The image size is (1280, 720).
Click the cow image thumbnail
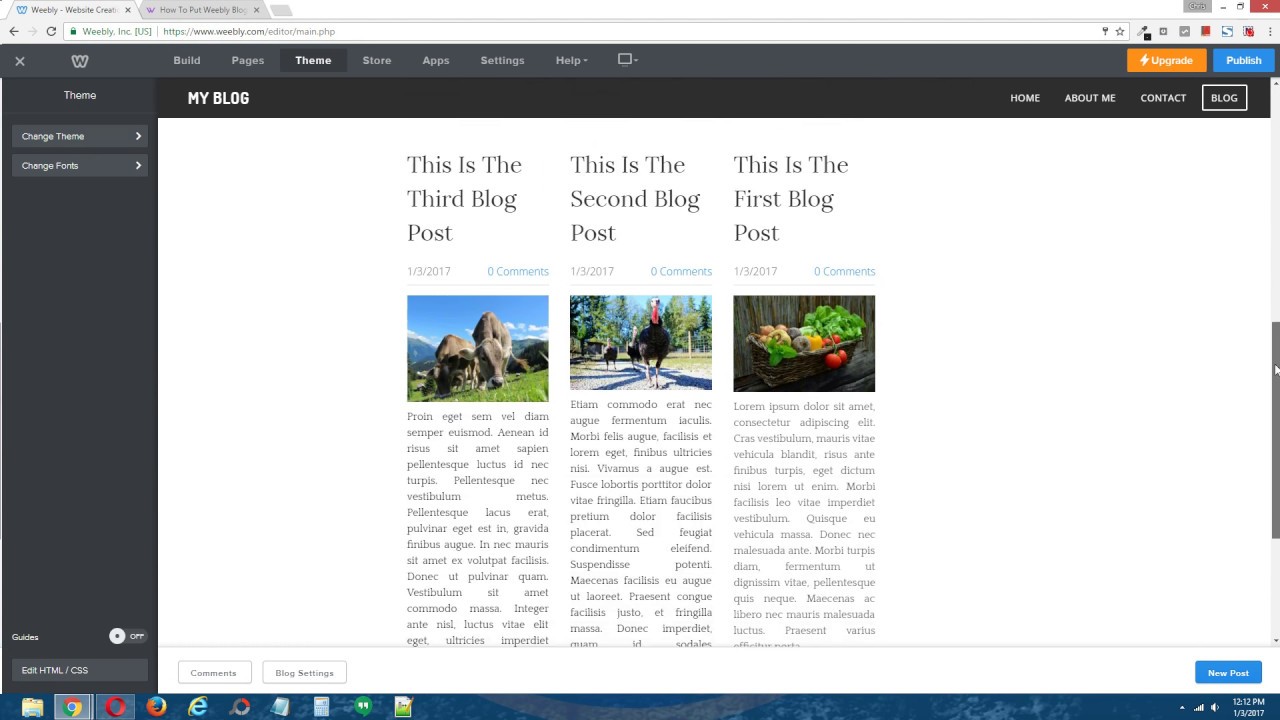(x=478, y=348)
